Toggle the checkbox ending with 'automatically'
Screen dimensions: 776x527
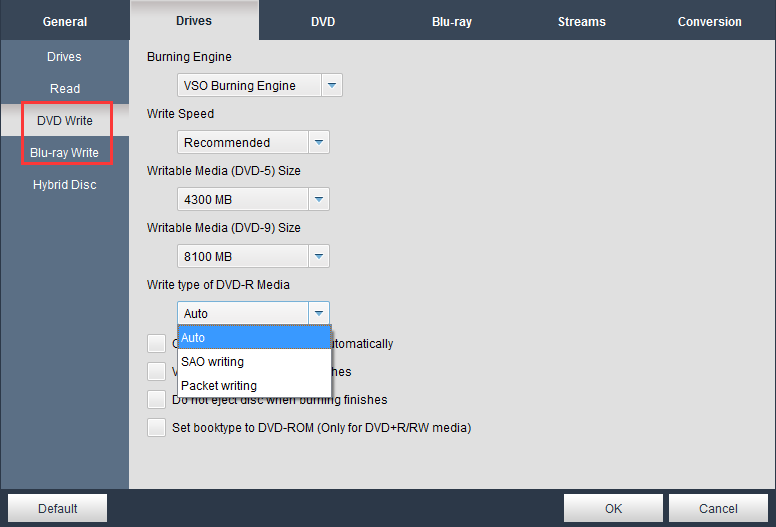156,343
